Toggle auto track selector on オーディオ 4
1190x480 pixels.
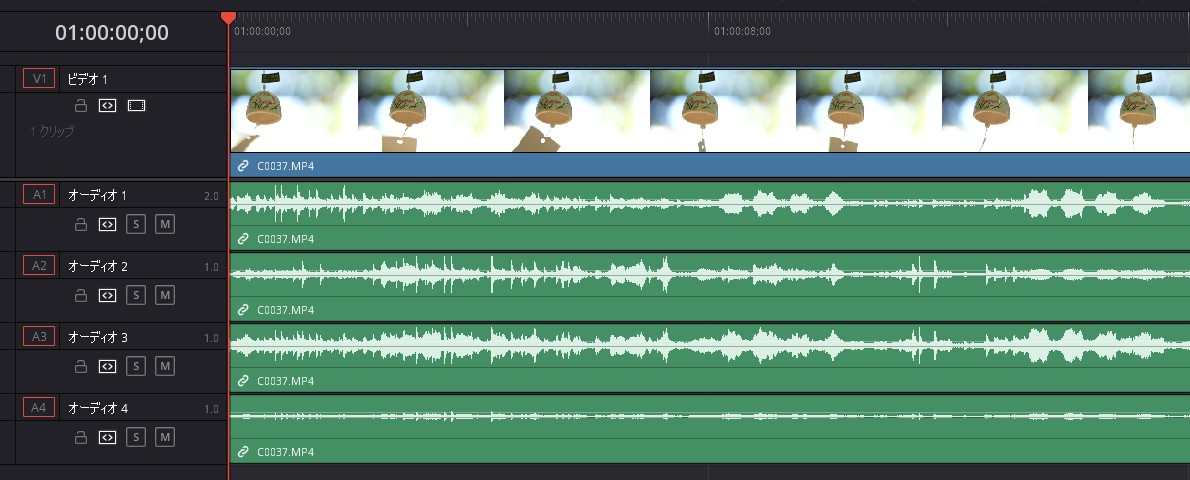(108, 437)
